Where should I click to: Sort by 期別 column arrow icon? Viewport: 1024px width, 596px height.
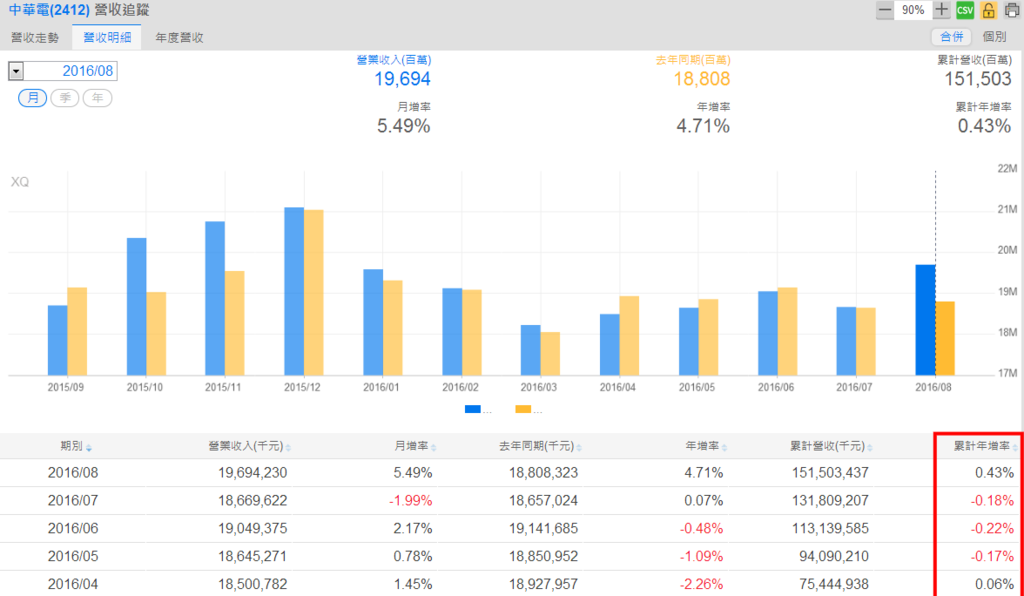[89, 448]
